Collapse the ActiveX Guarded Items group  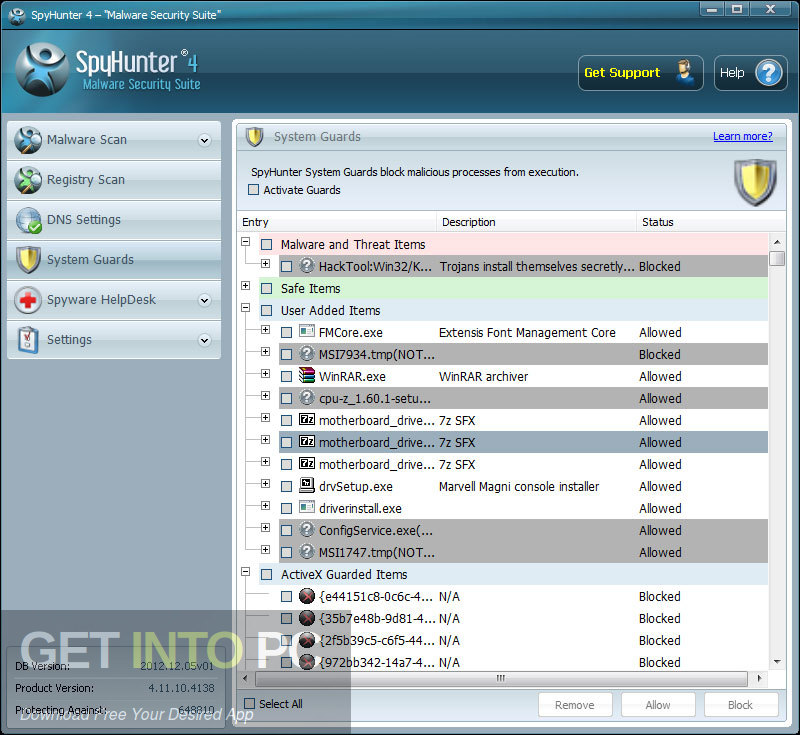coord(245,572)
